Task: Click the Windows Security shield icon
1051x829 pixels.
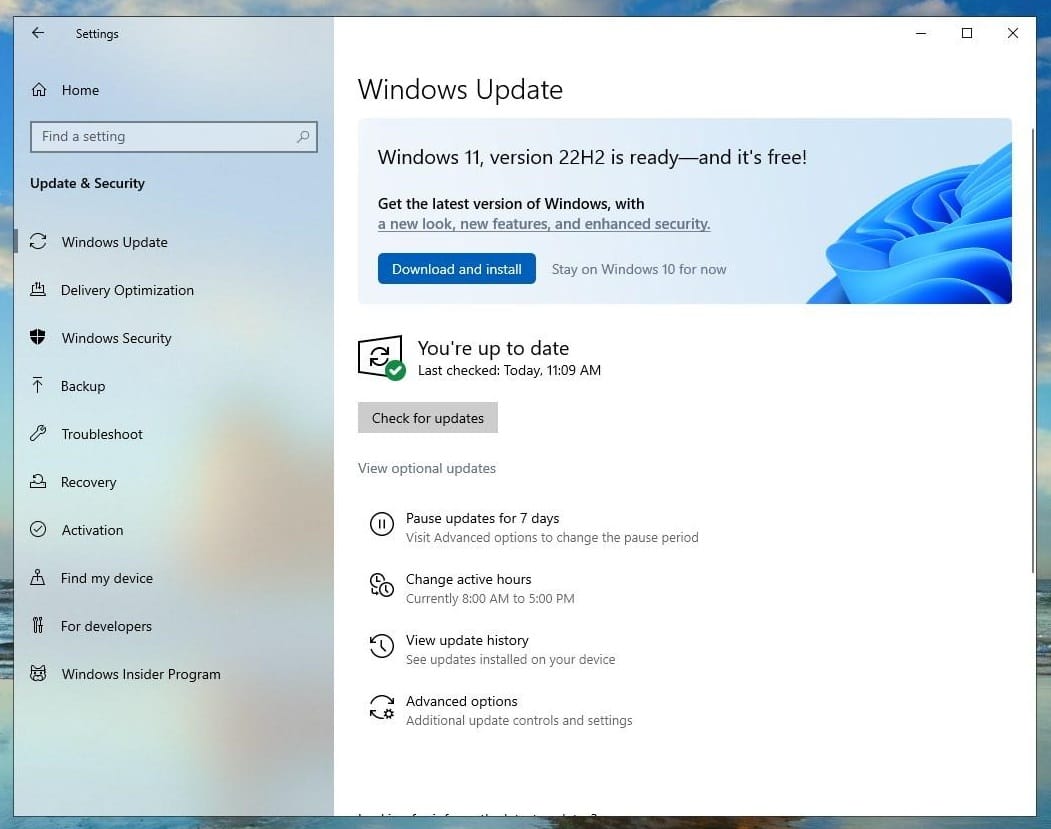Action: pos(38,337)
